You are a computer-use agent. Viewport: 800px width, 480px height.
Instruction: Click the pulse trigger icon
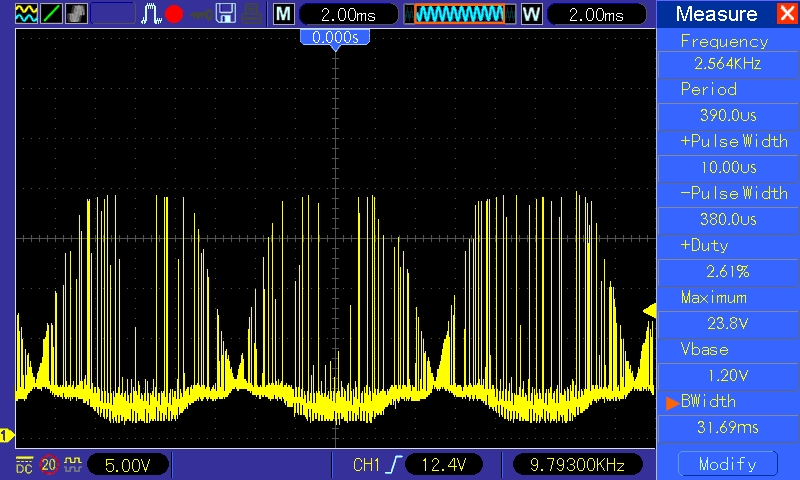[151, 14]
